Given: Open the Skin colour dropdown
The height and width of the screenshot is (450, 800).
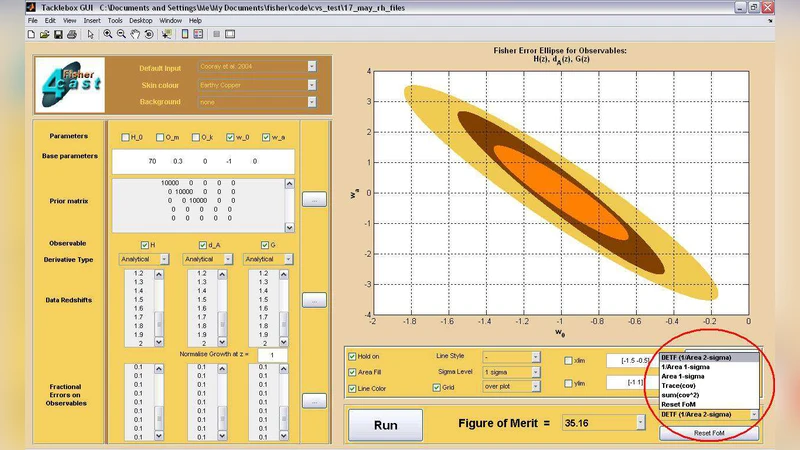Looking at the screenshot, I should coord(311,84).
